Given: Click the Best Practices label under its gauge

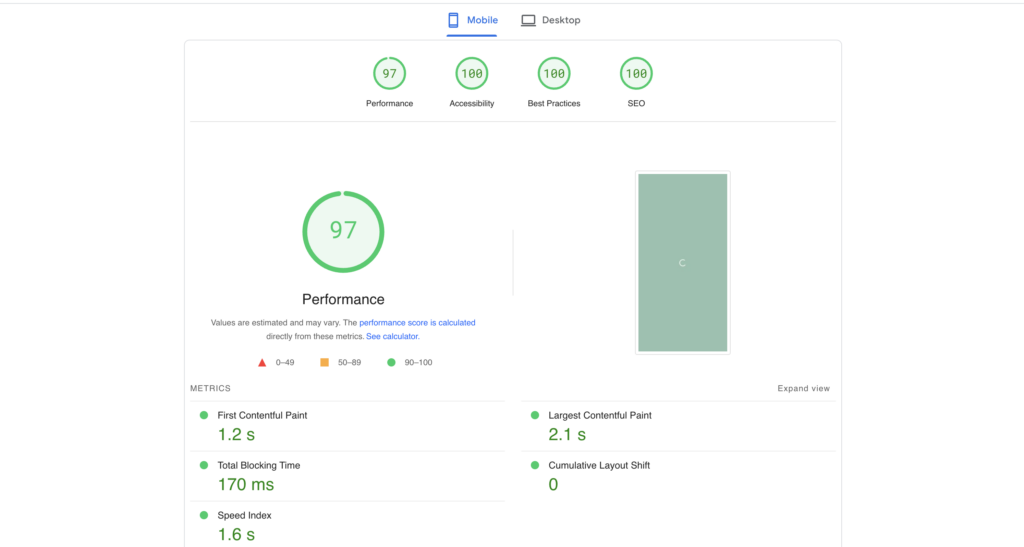Looking at the screenshot, I should 554,103.
